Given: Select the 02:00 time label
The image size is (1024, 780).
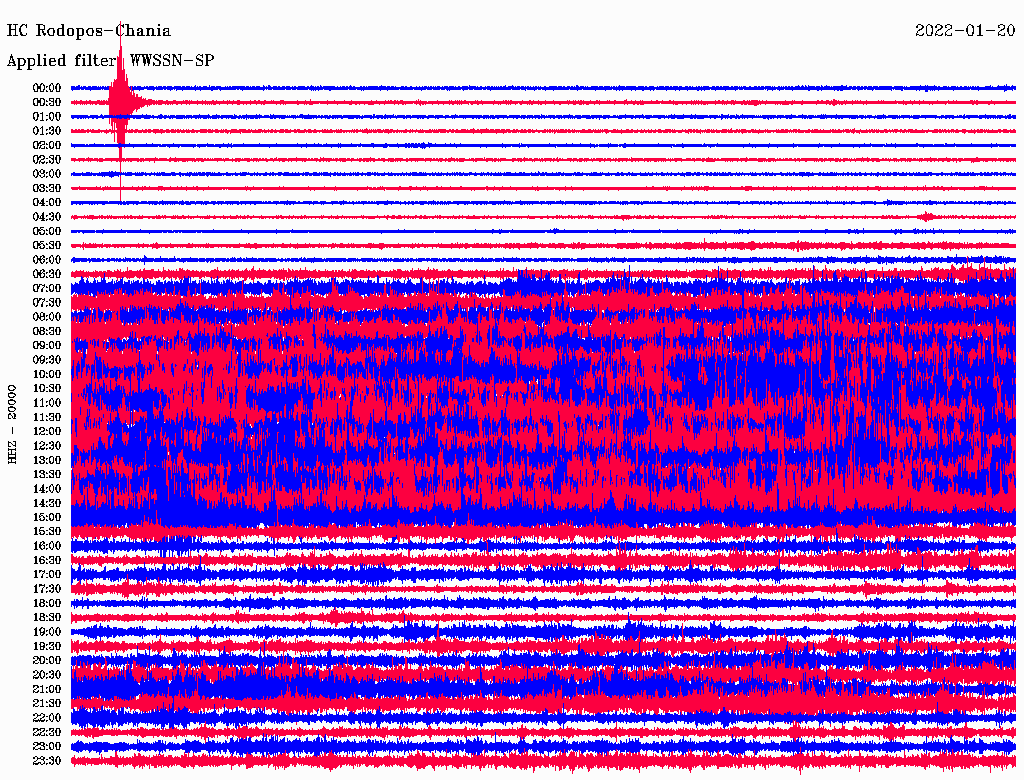Looking at the screenshot, I should [47, 145].
